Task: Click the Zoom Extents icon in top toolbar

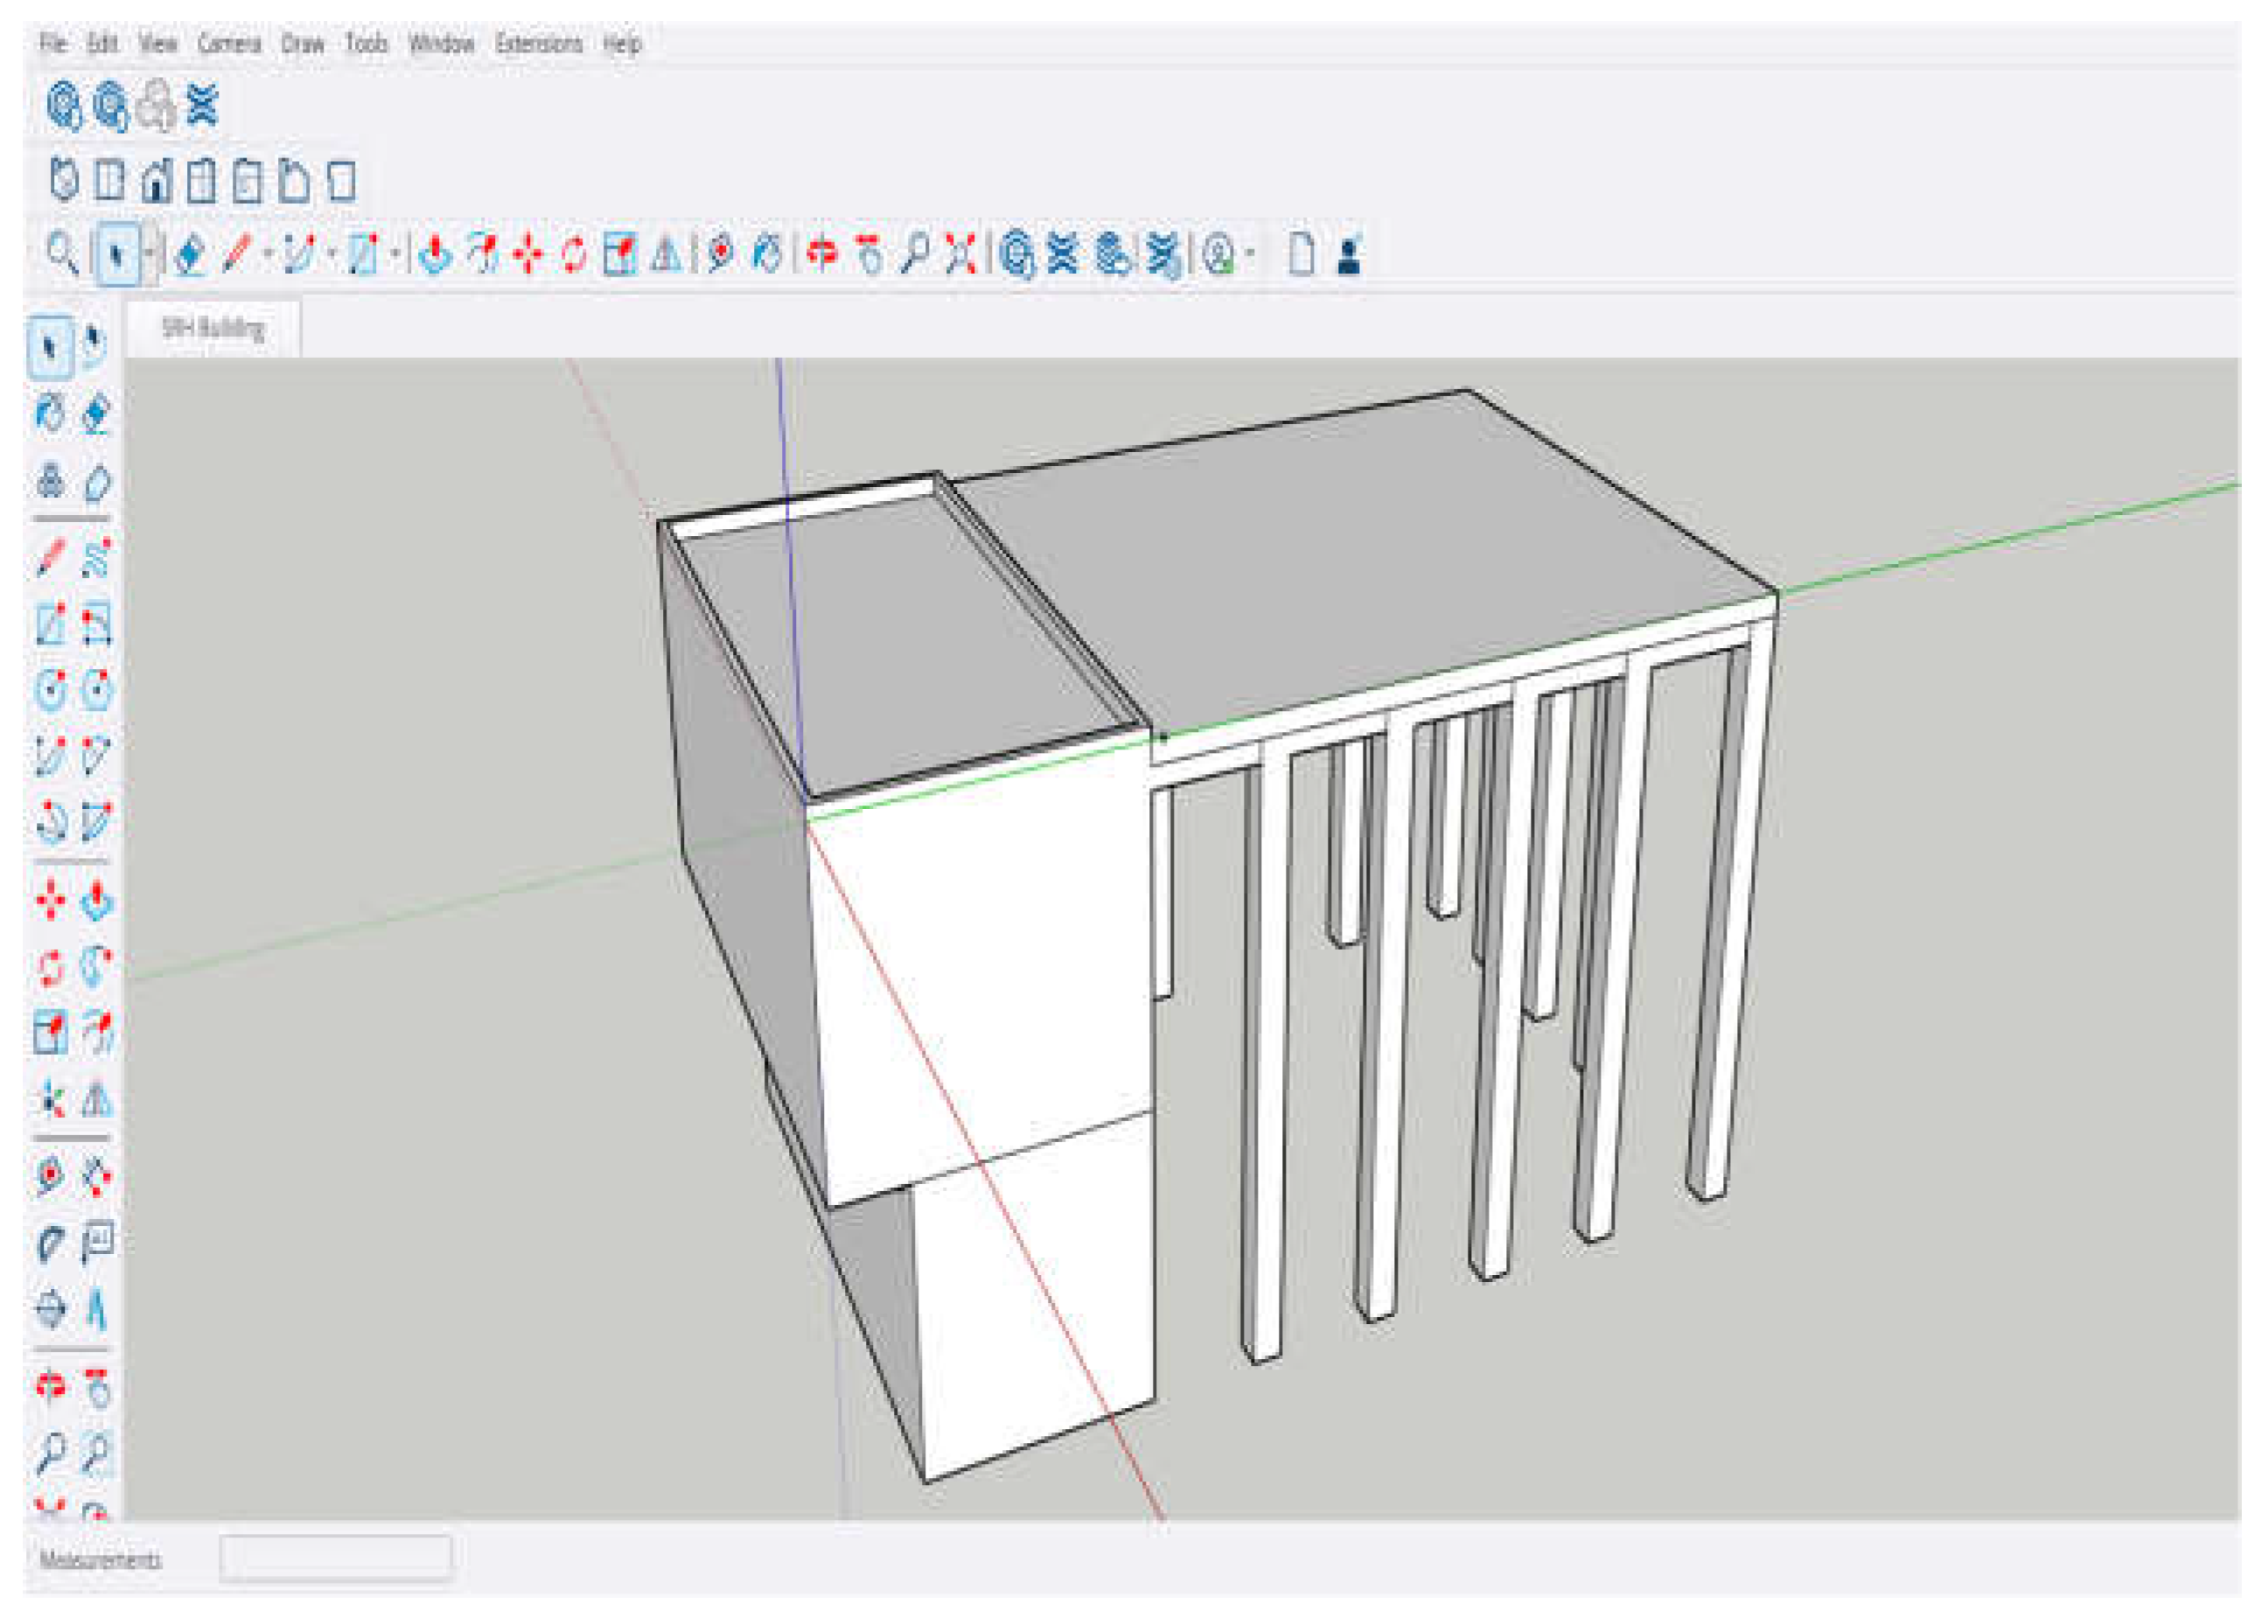Action: pos(960,254)
